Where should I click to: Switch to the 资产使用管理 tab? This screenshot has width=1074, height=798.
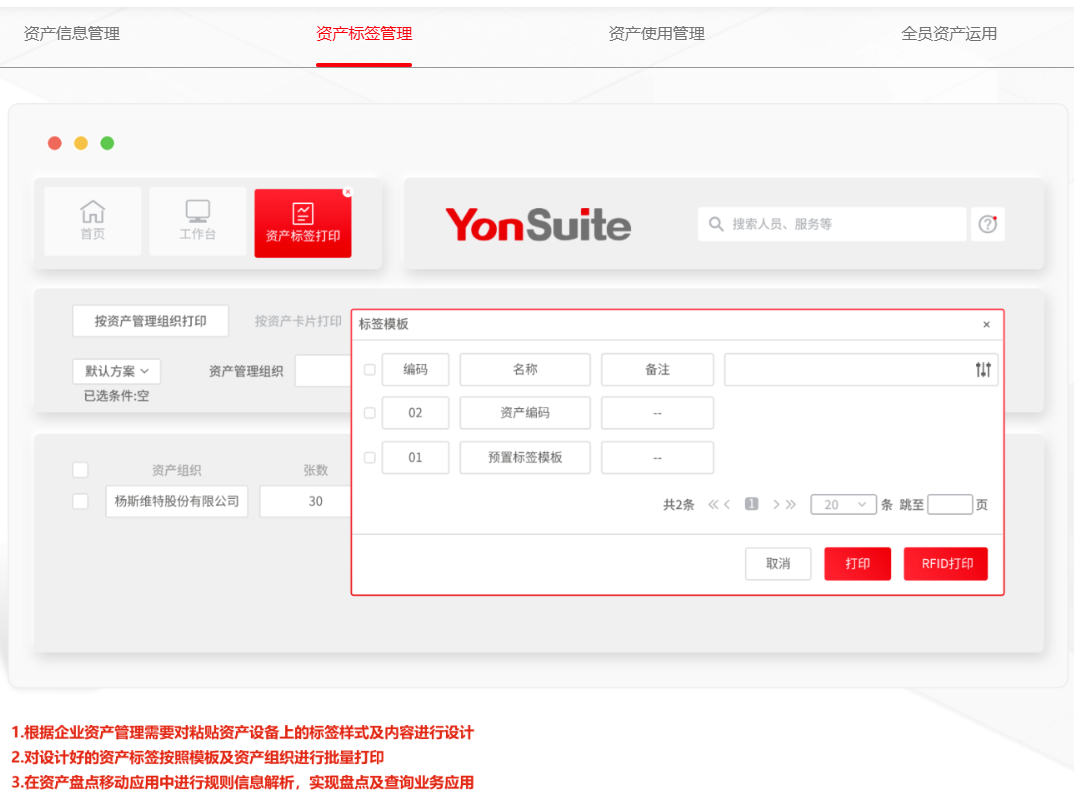coord(656,34)
